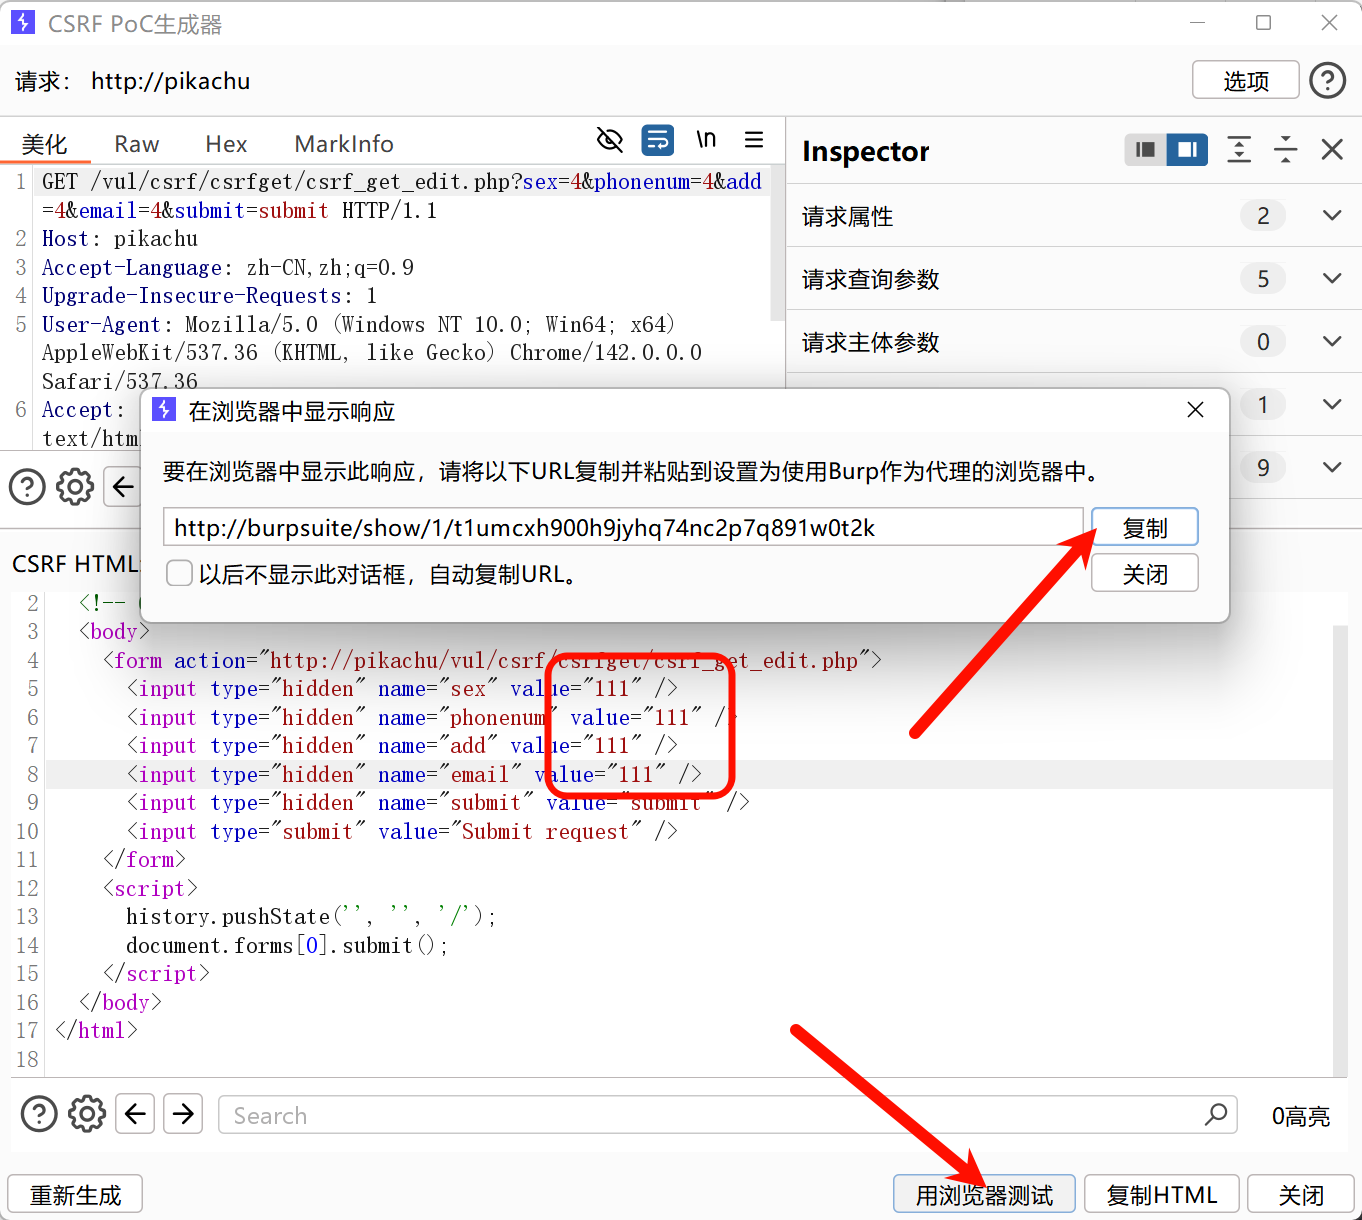Toggle hide non-printable characters eye icon
This screenshot has width=1362, height=1220.
tap(609, 140)
